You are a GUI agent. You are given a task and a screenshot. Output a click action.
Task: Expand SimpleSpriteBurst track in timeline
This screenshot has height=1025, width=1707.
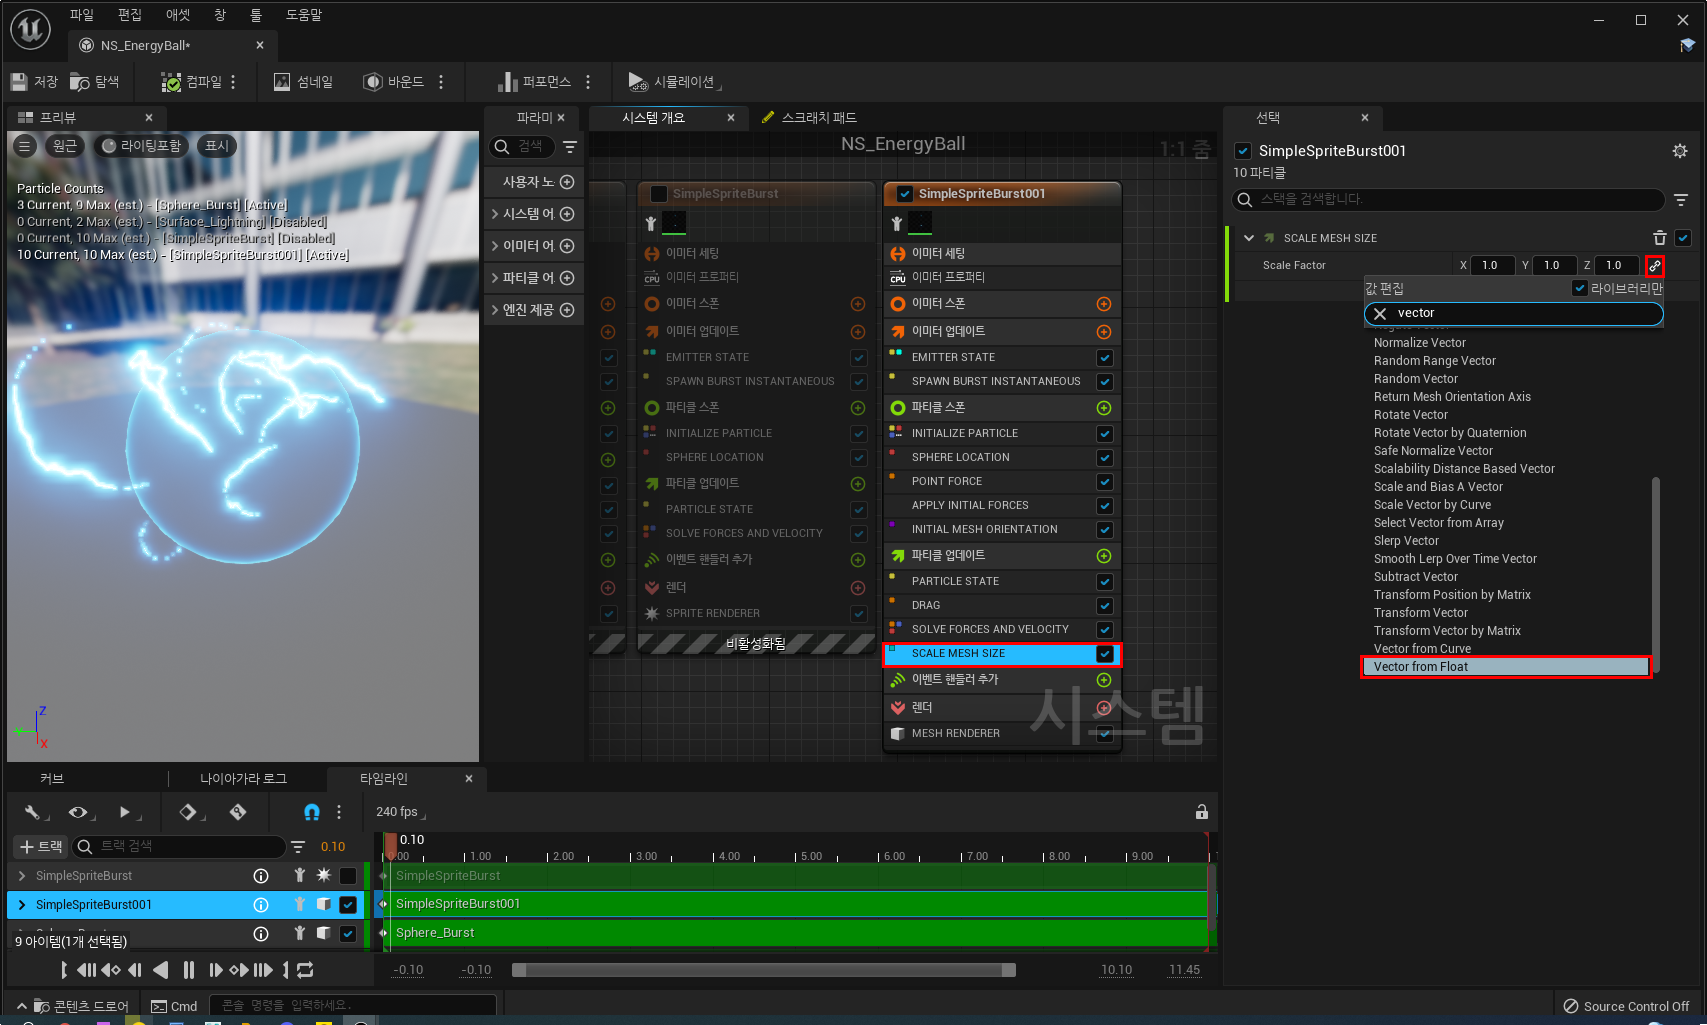[x=22, y=876]
